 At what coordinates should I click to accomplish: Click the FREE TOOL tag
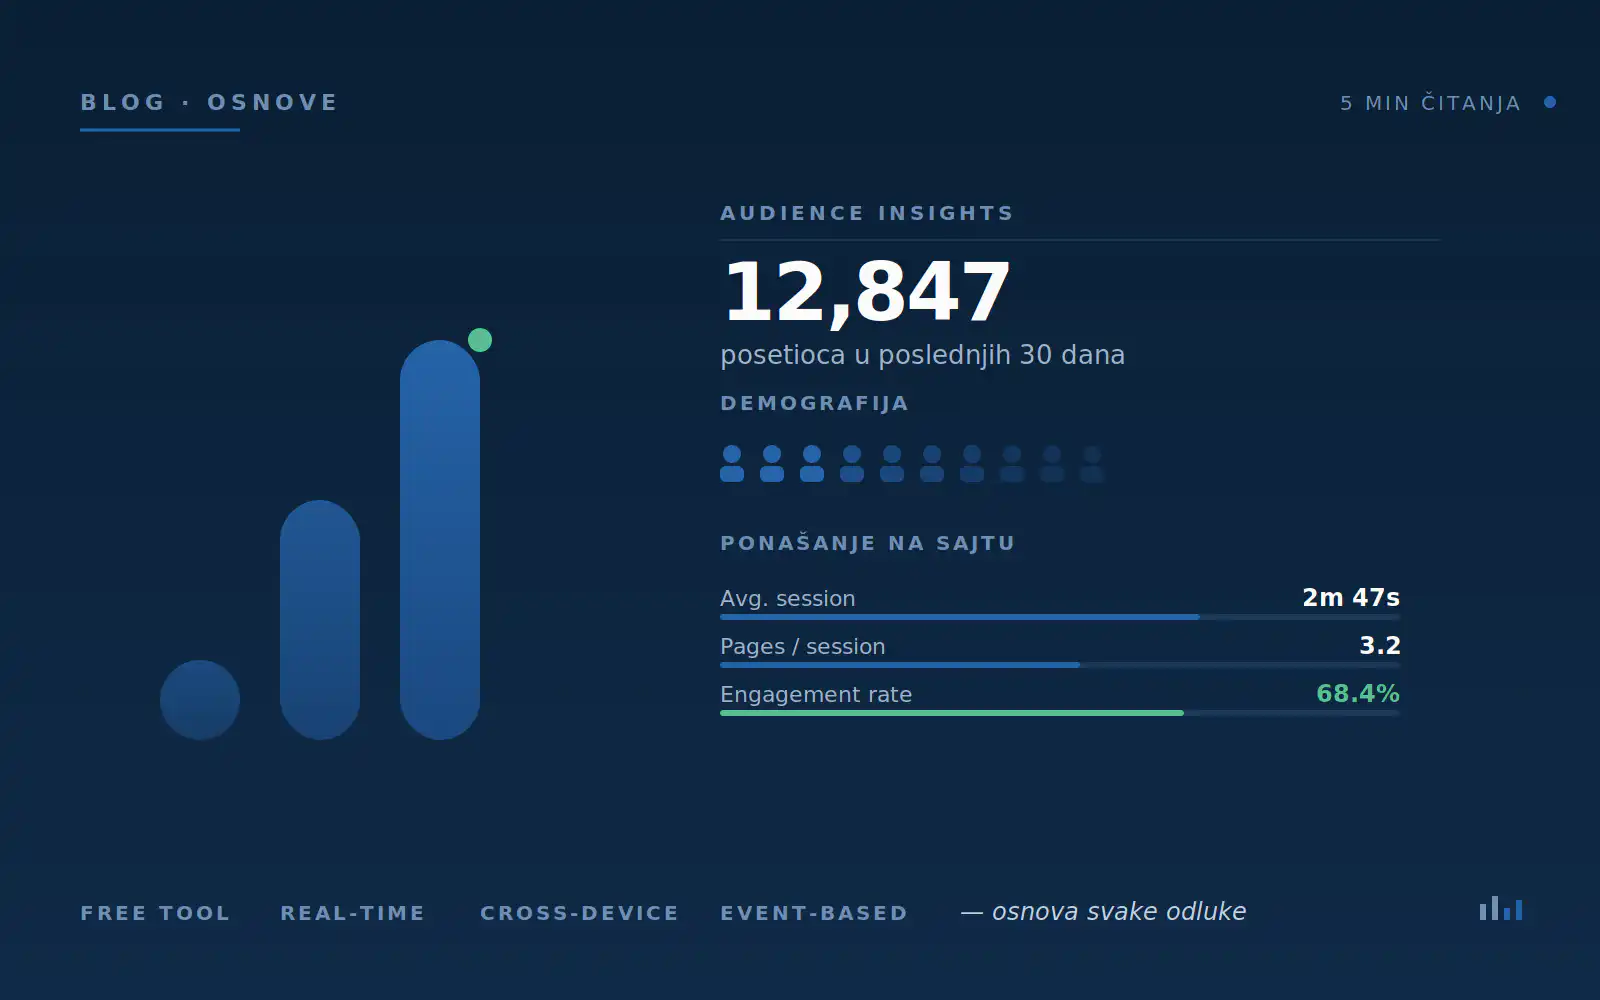pos(155,913)
